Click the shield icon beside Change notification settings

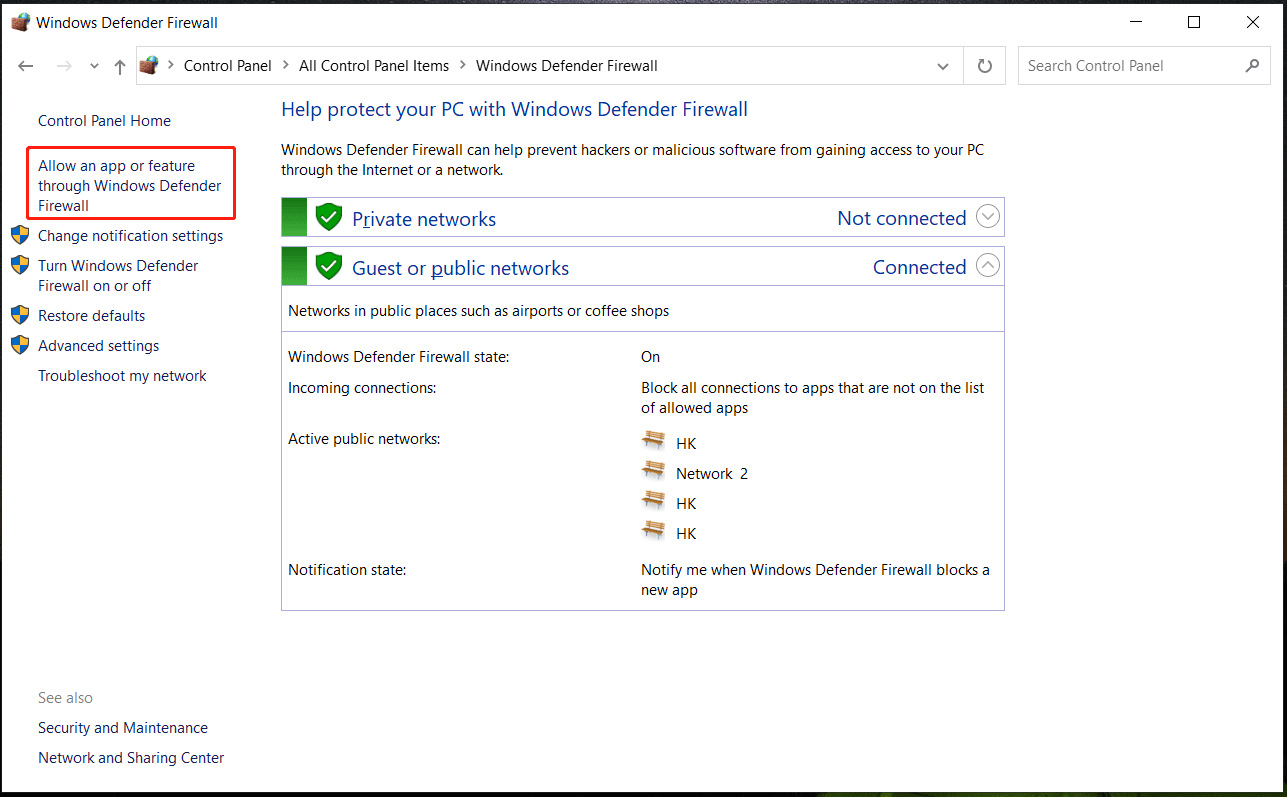(x=20, y=236)
